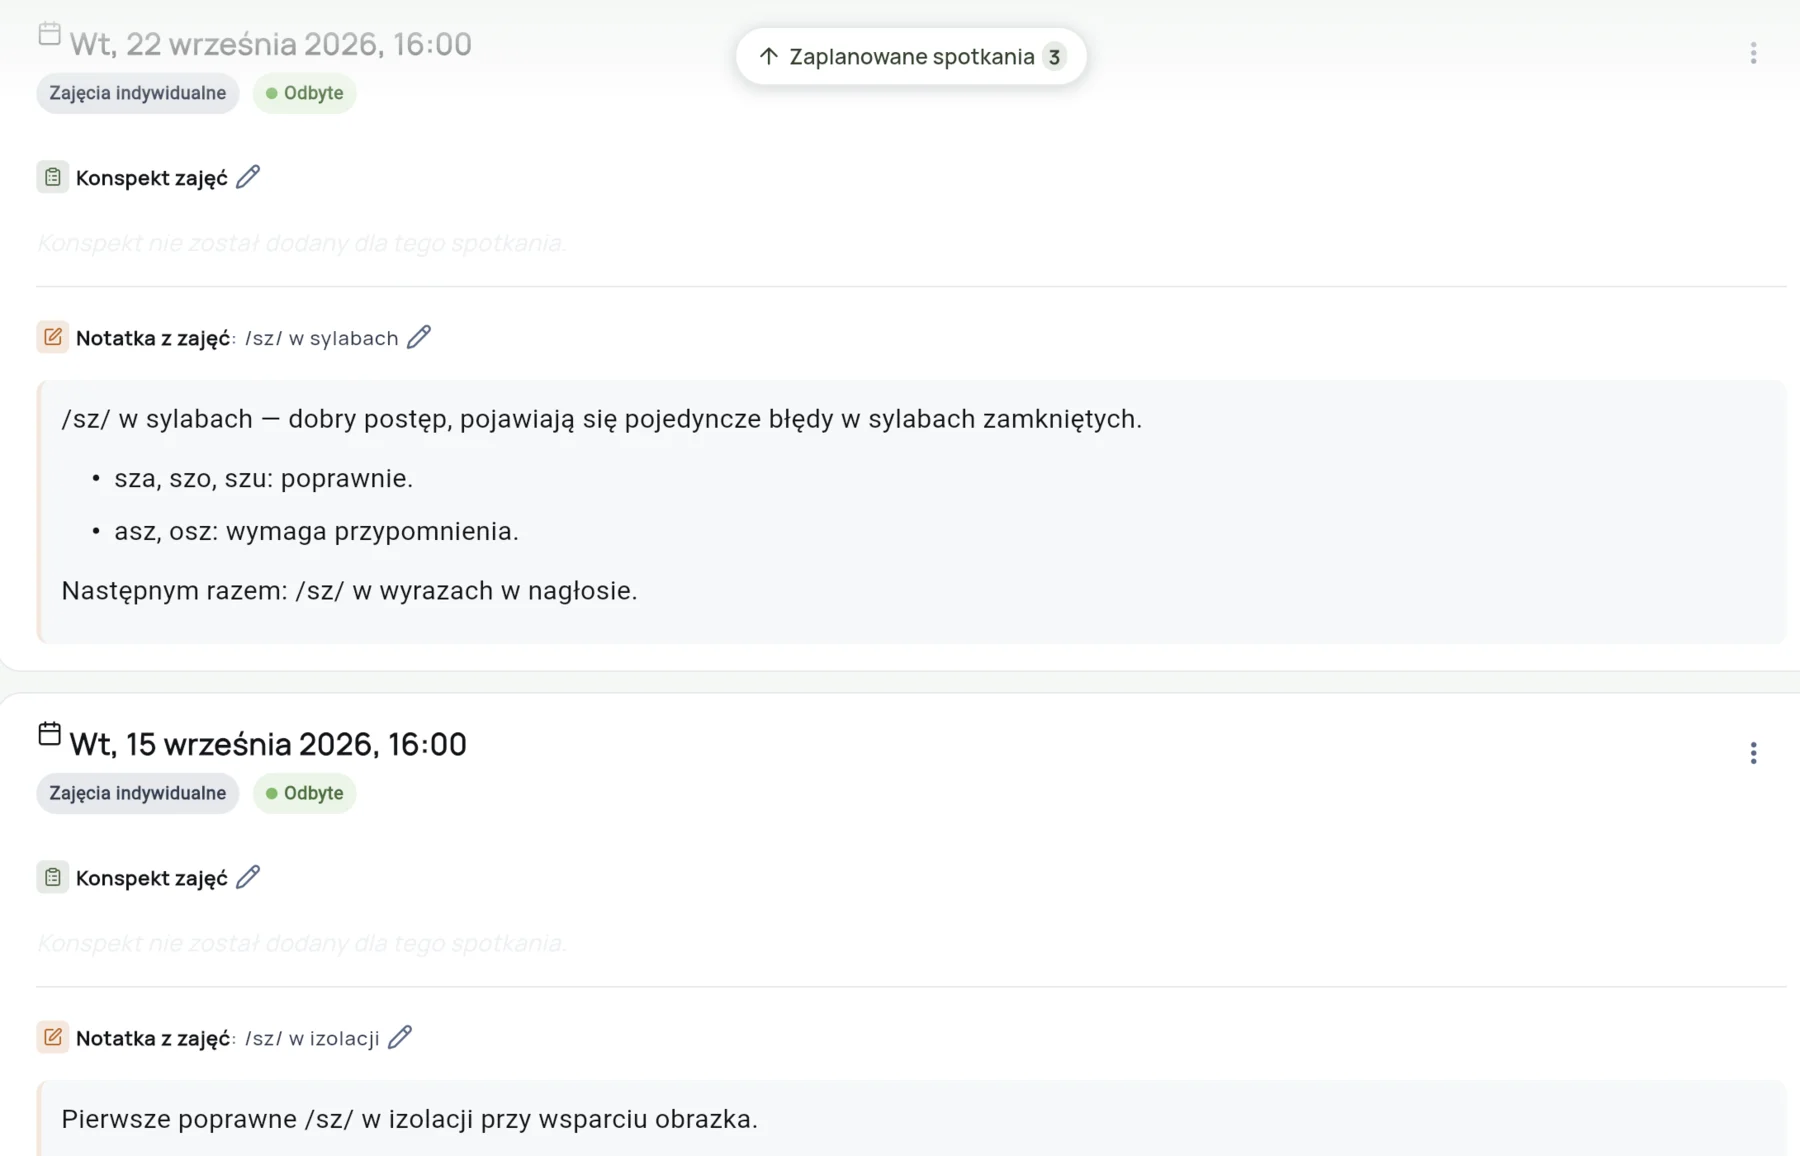Click Zajęcia indywidualne tag on 22 września

pos(138,93)
